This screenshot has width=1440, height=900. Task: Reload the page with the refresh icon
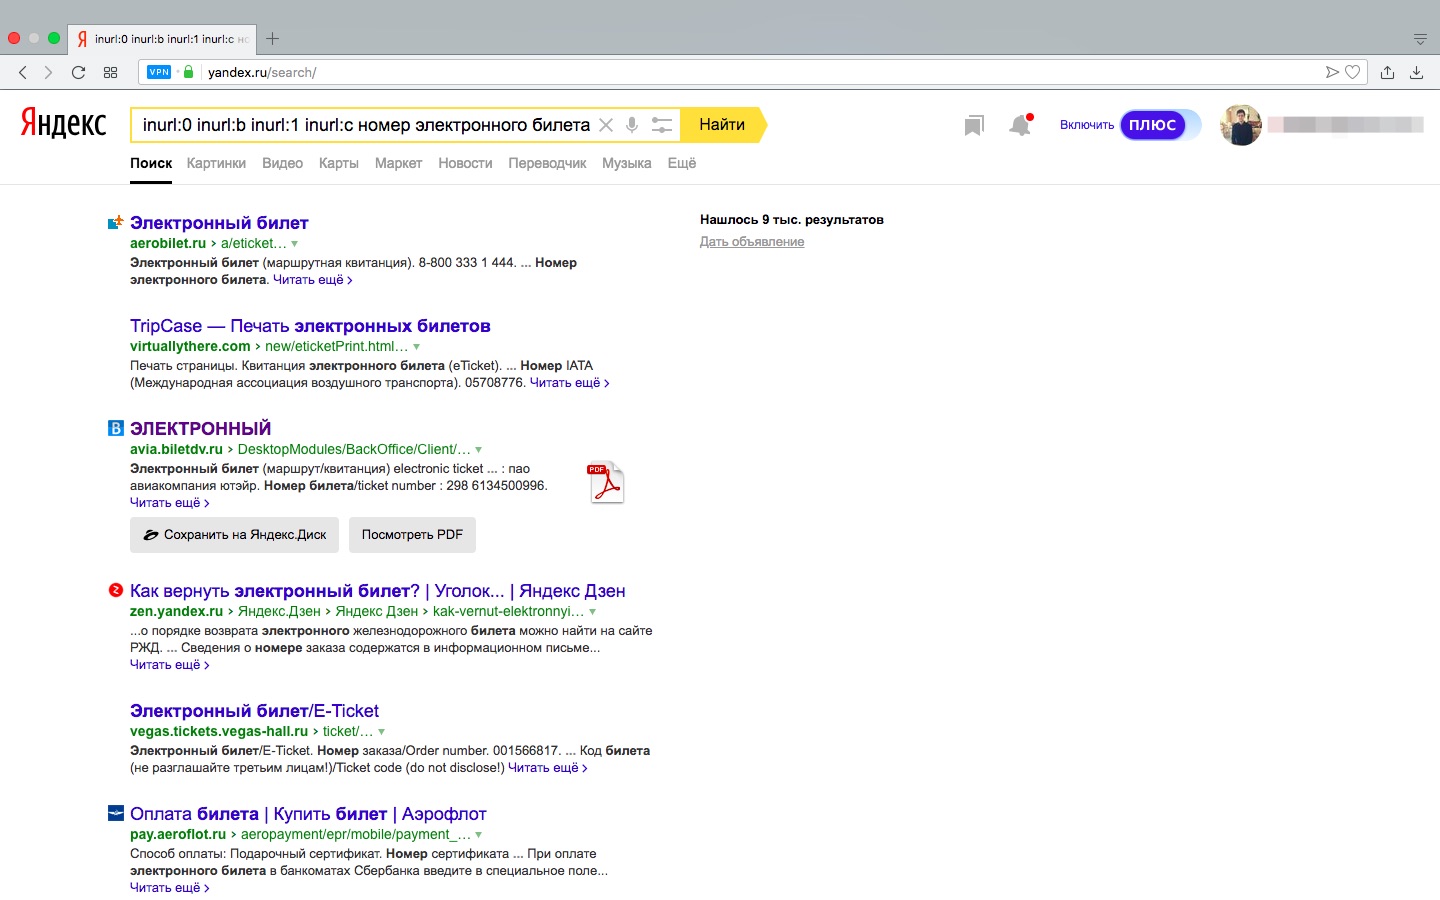[78, 72]
